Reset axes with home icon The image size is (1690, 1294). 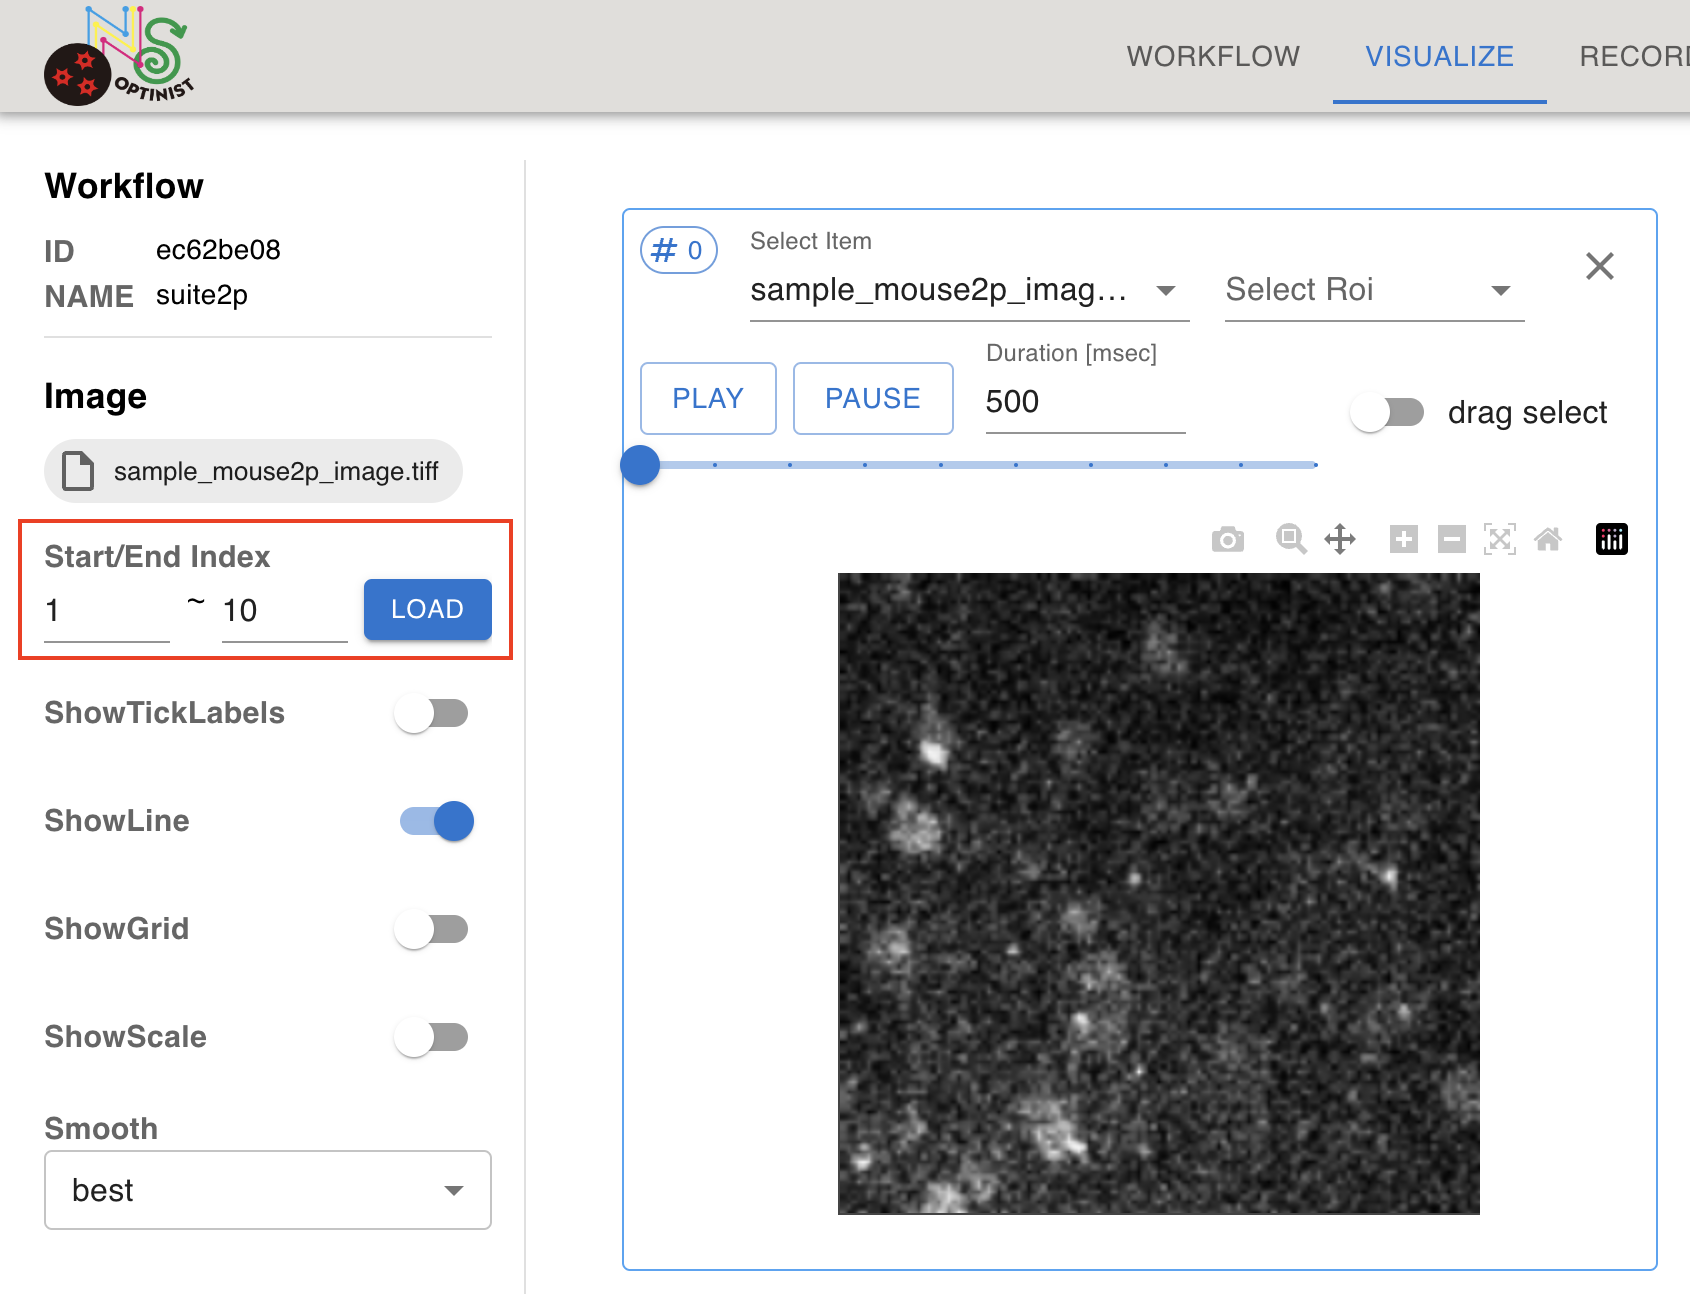coord(1548,540)
